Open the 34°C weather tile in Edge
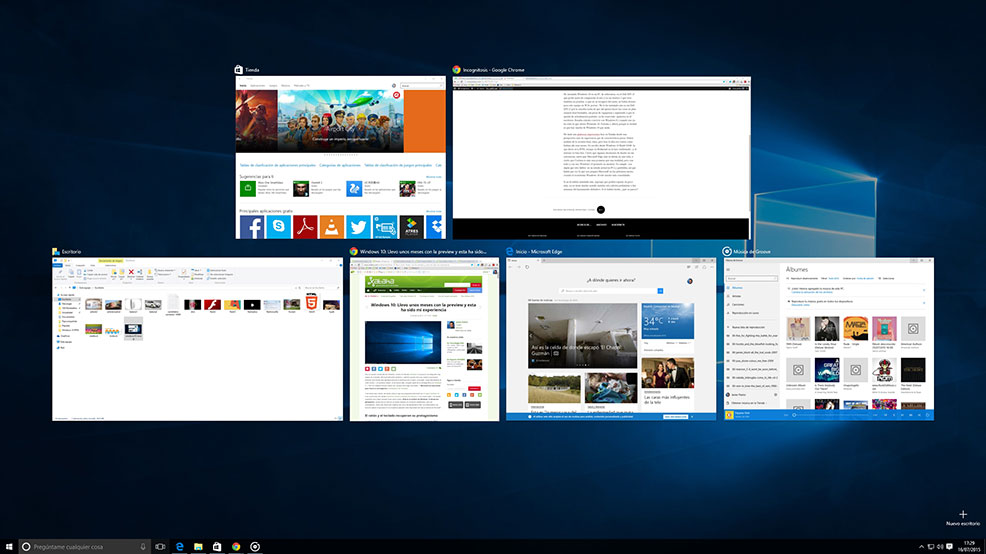The width and height of the screenshot is (986, 554). 668,321
